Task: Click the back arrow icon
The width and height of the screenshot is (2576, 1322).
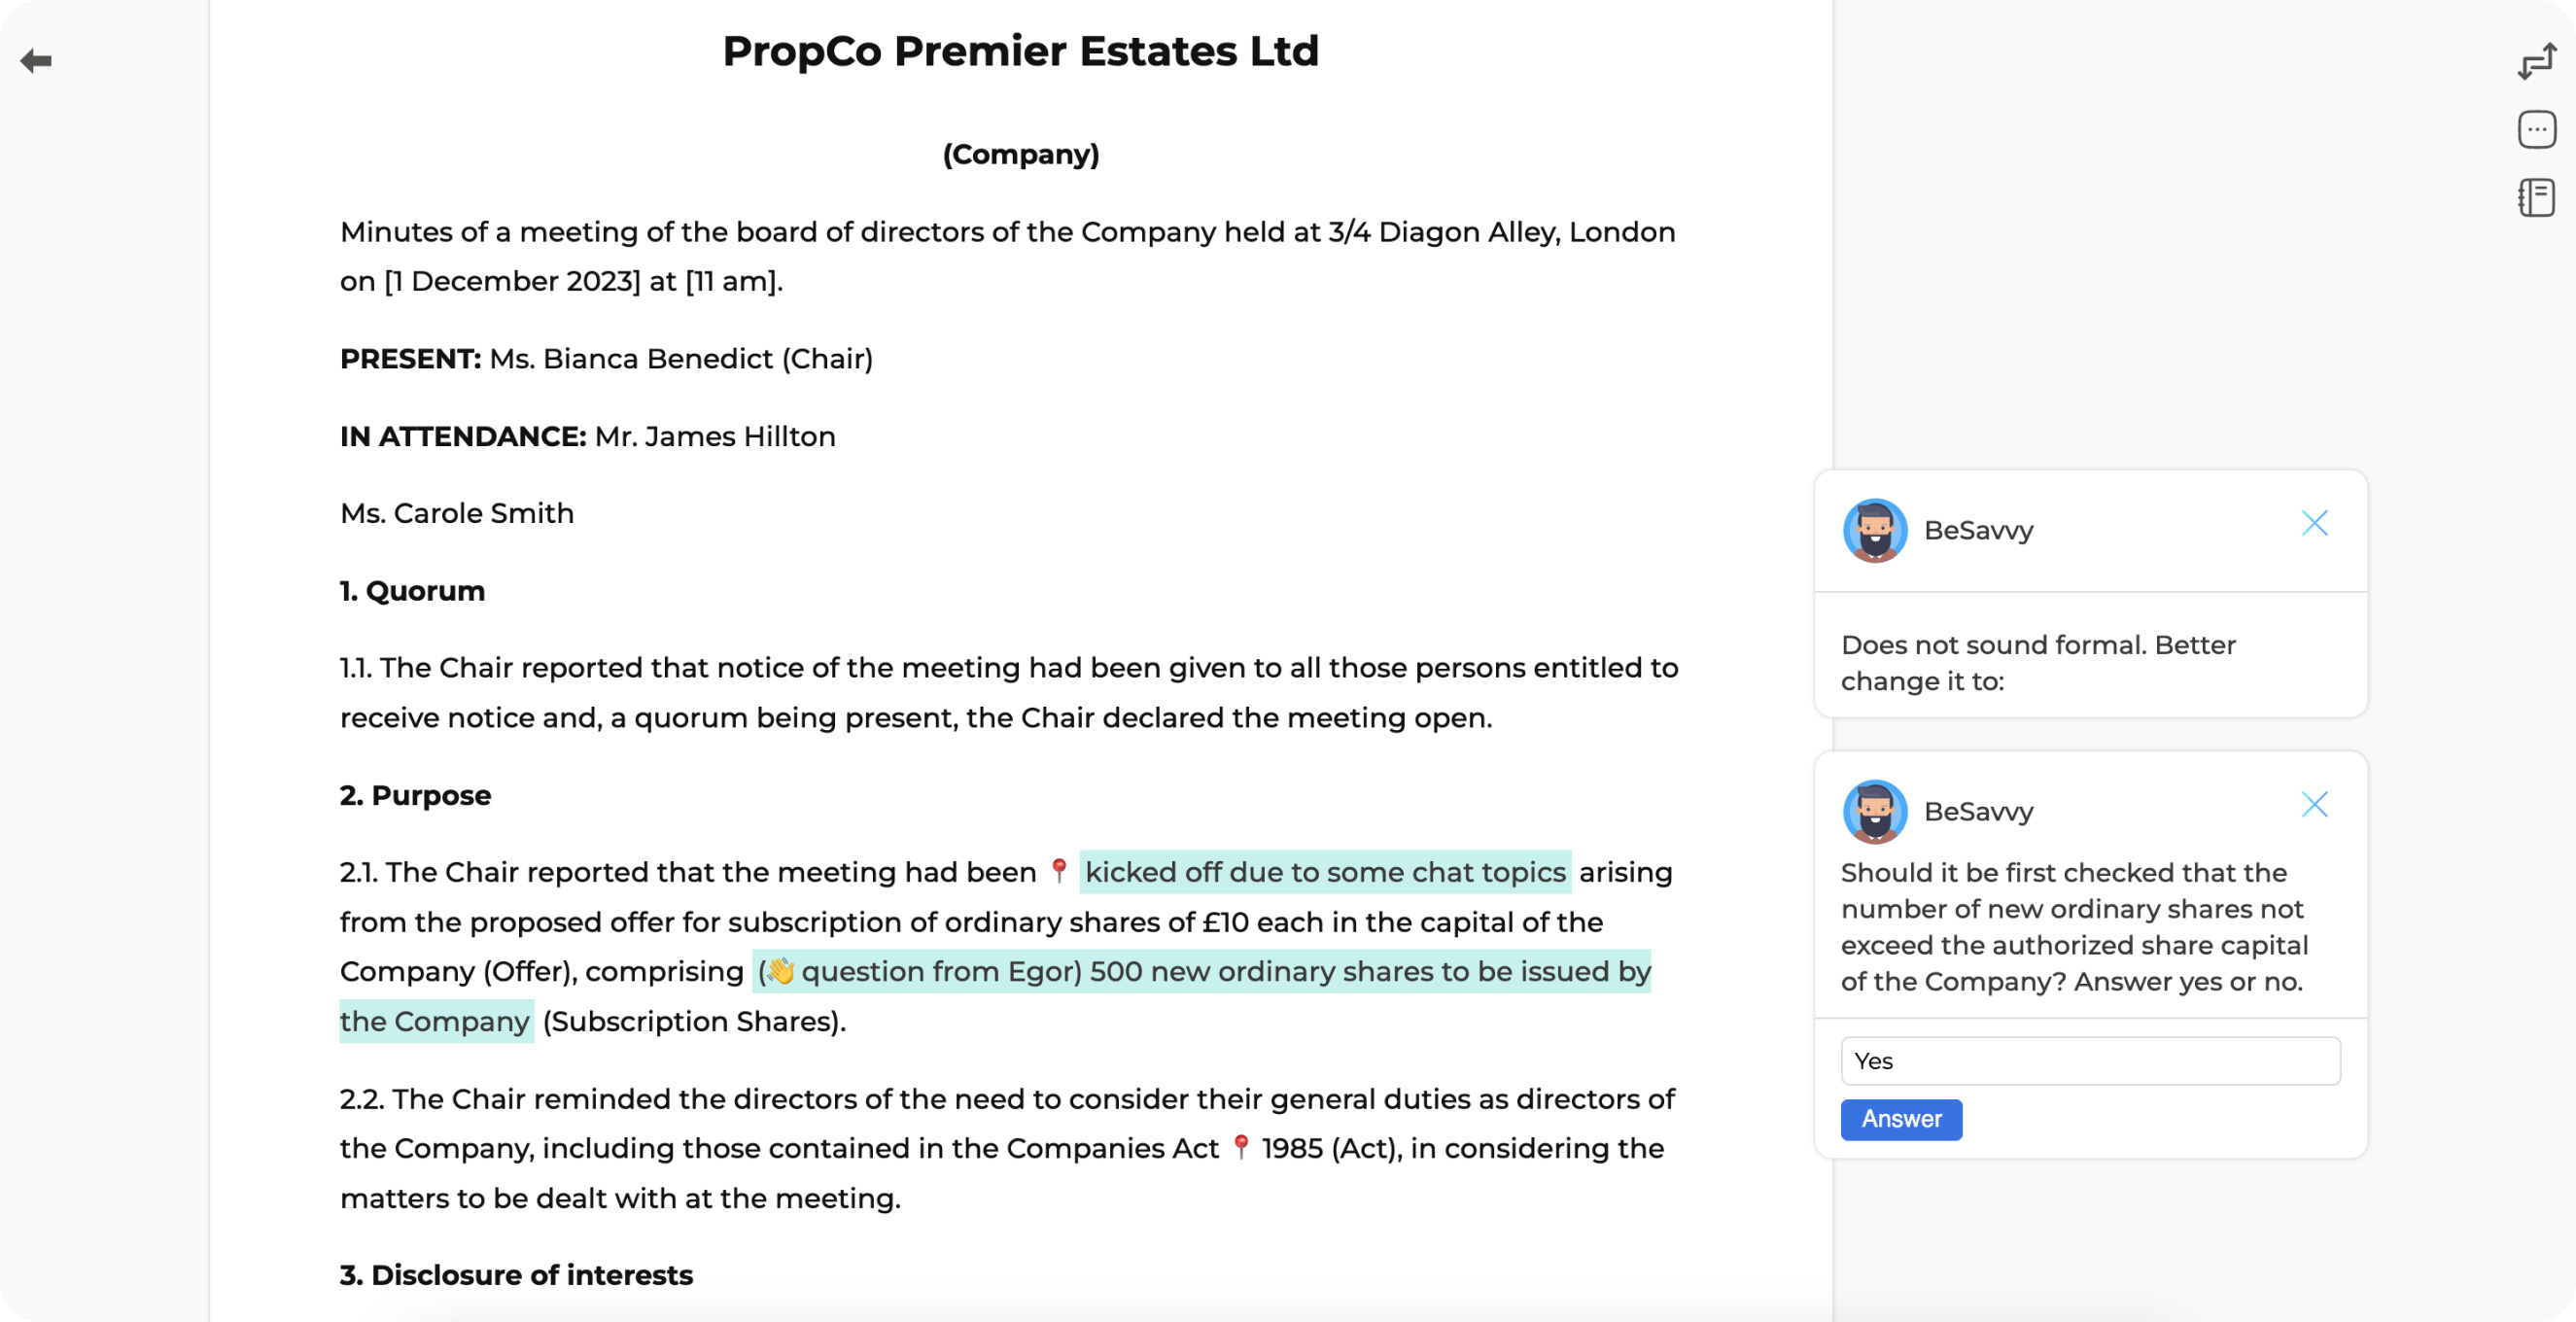Action: 36,61
